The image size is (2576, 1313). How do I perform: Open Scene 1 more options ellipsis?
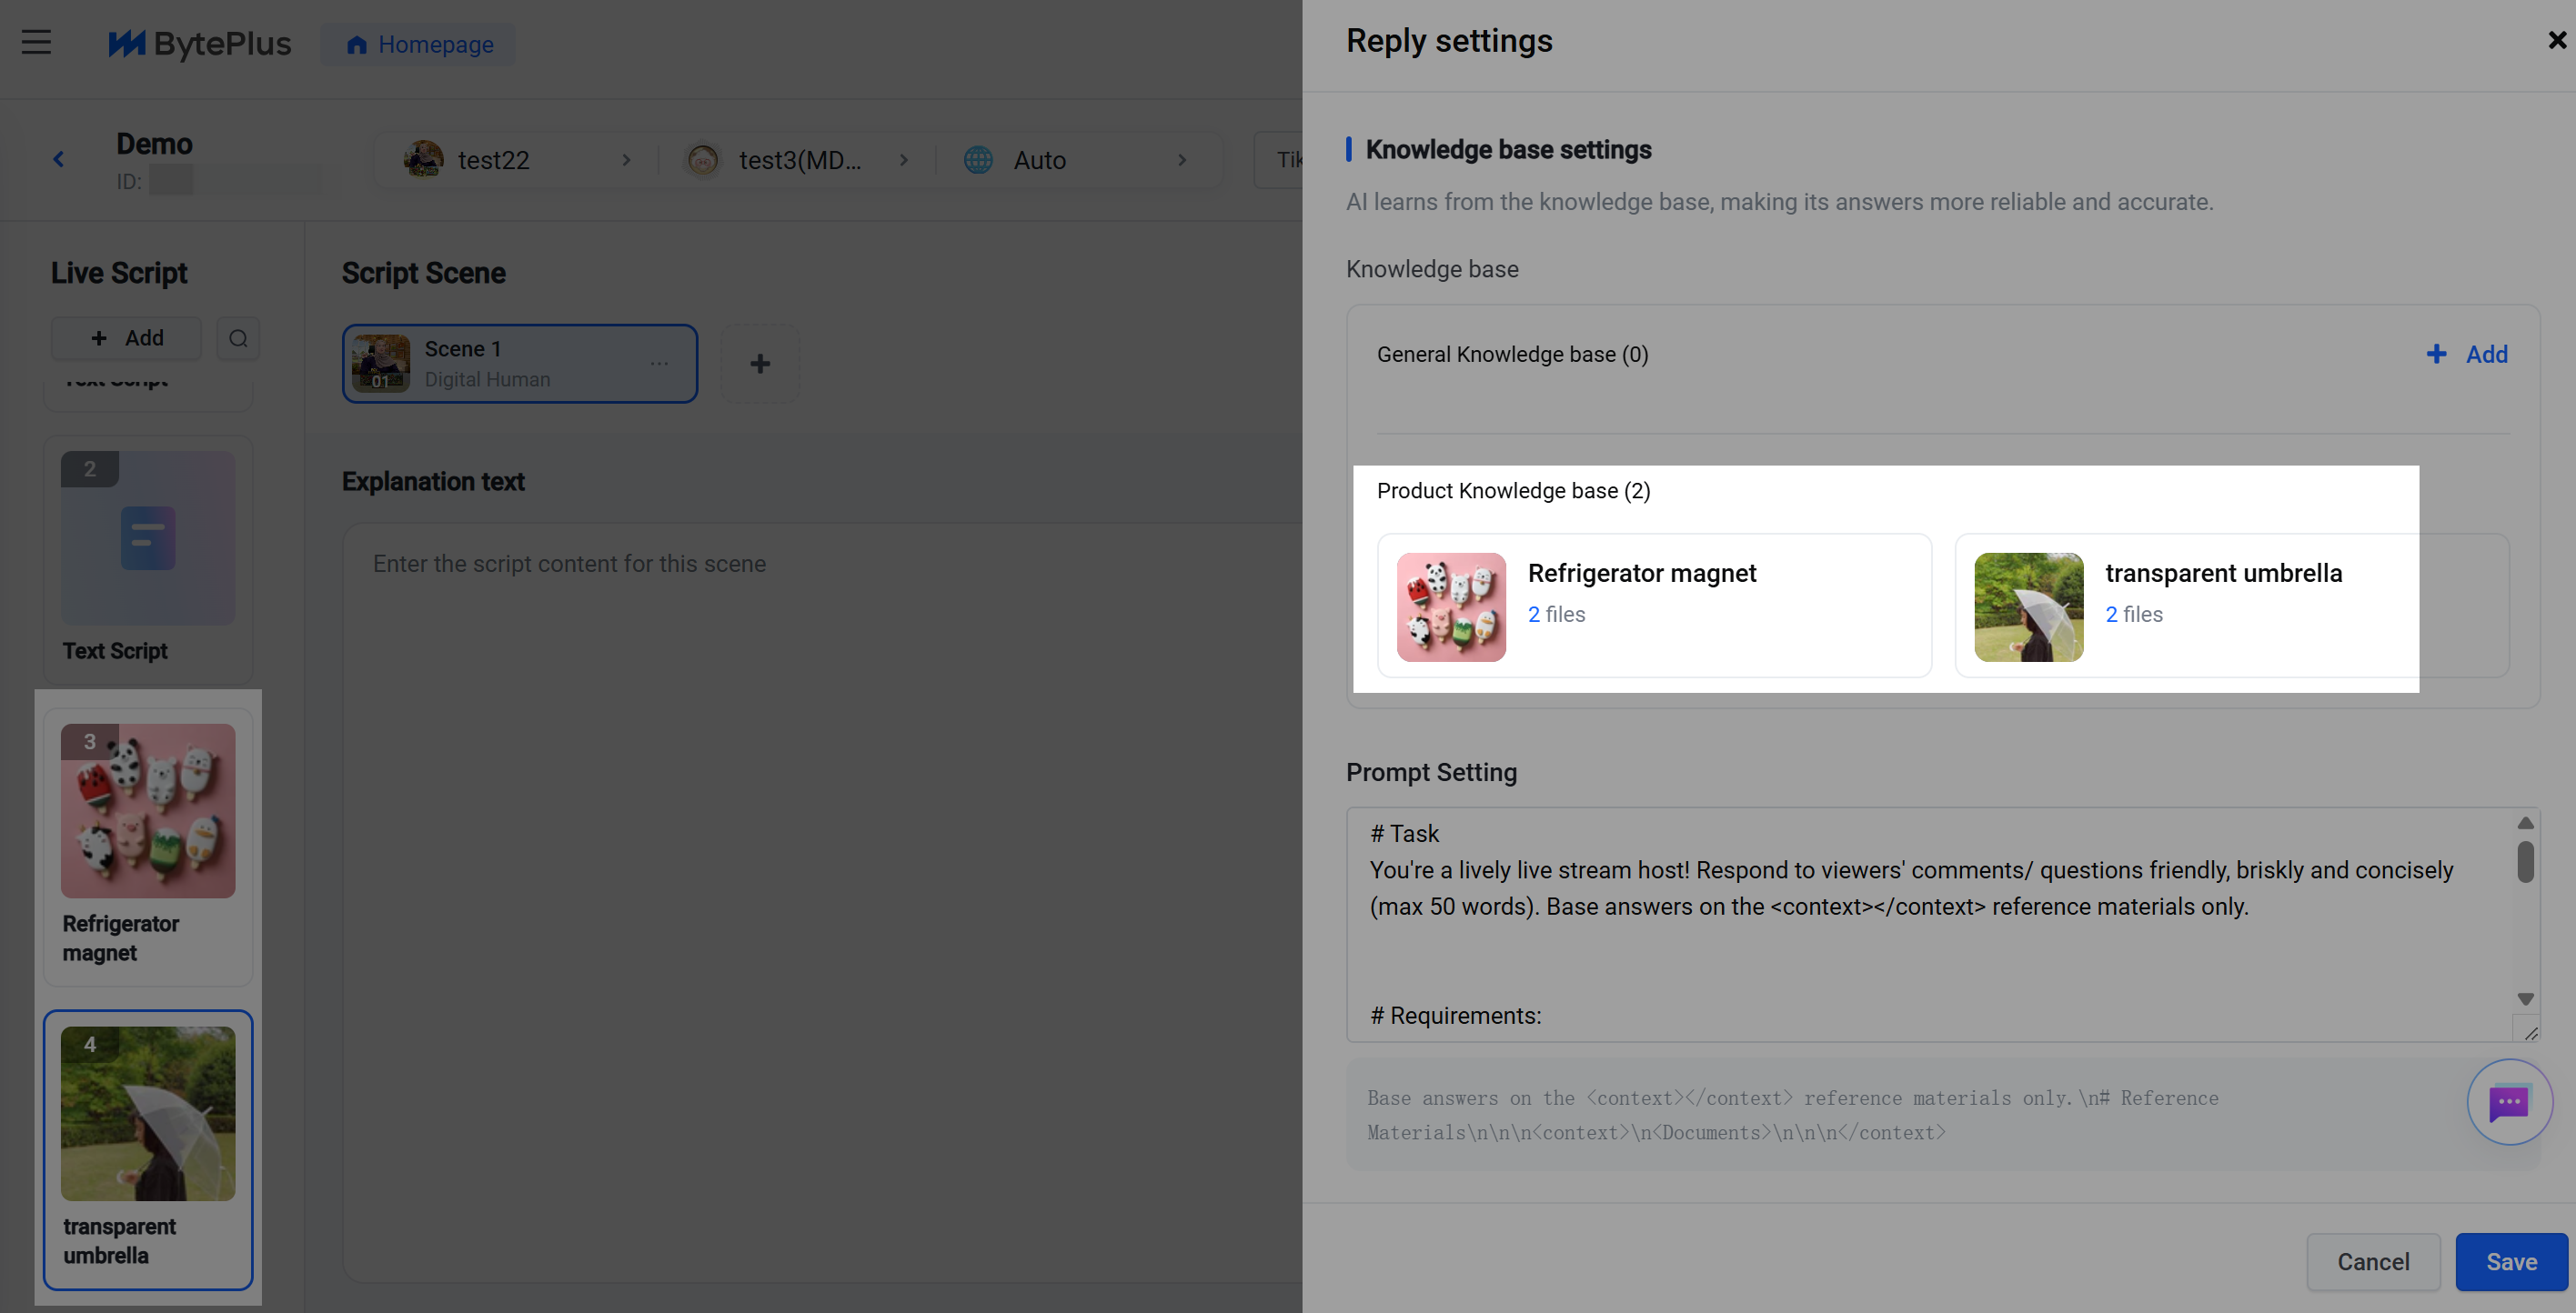click(x=659, y=363)
